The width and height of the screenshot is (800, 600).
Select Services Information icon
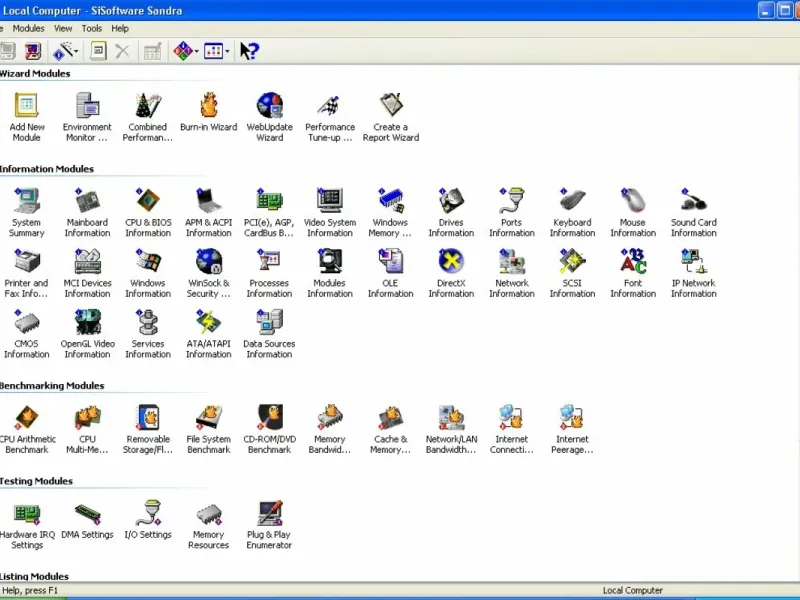[148, 334]
